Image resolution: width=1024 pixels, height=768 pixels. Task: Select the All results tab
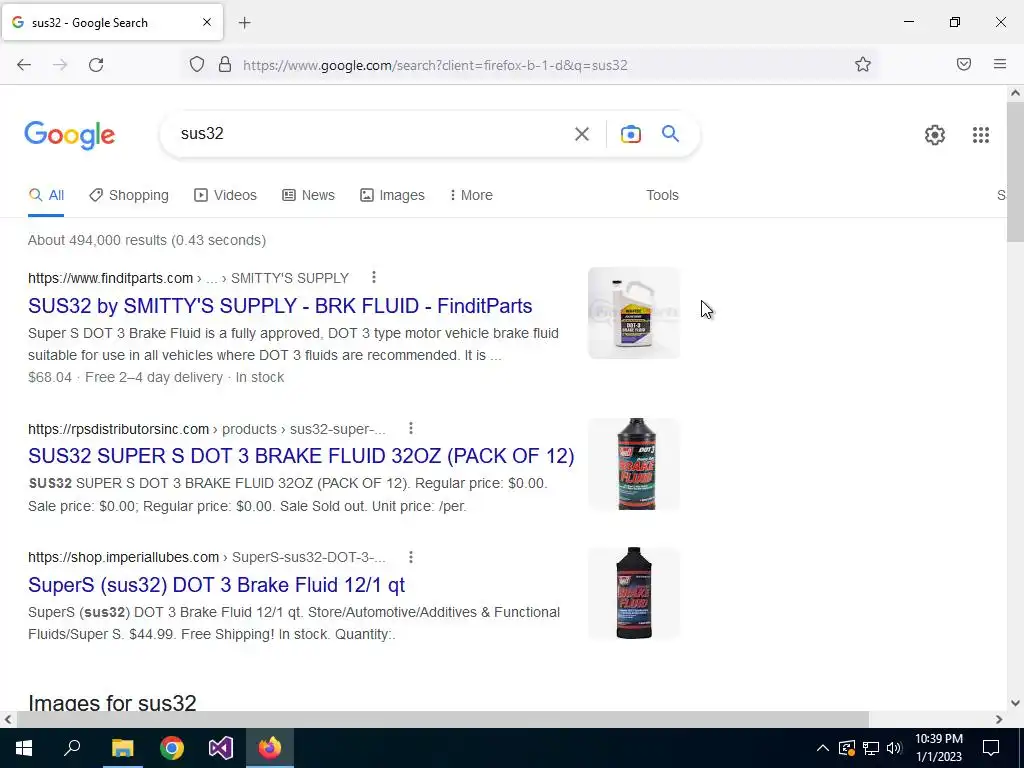coord(46,195)
